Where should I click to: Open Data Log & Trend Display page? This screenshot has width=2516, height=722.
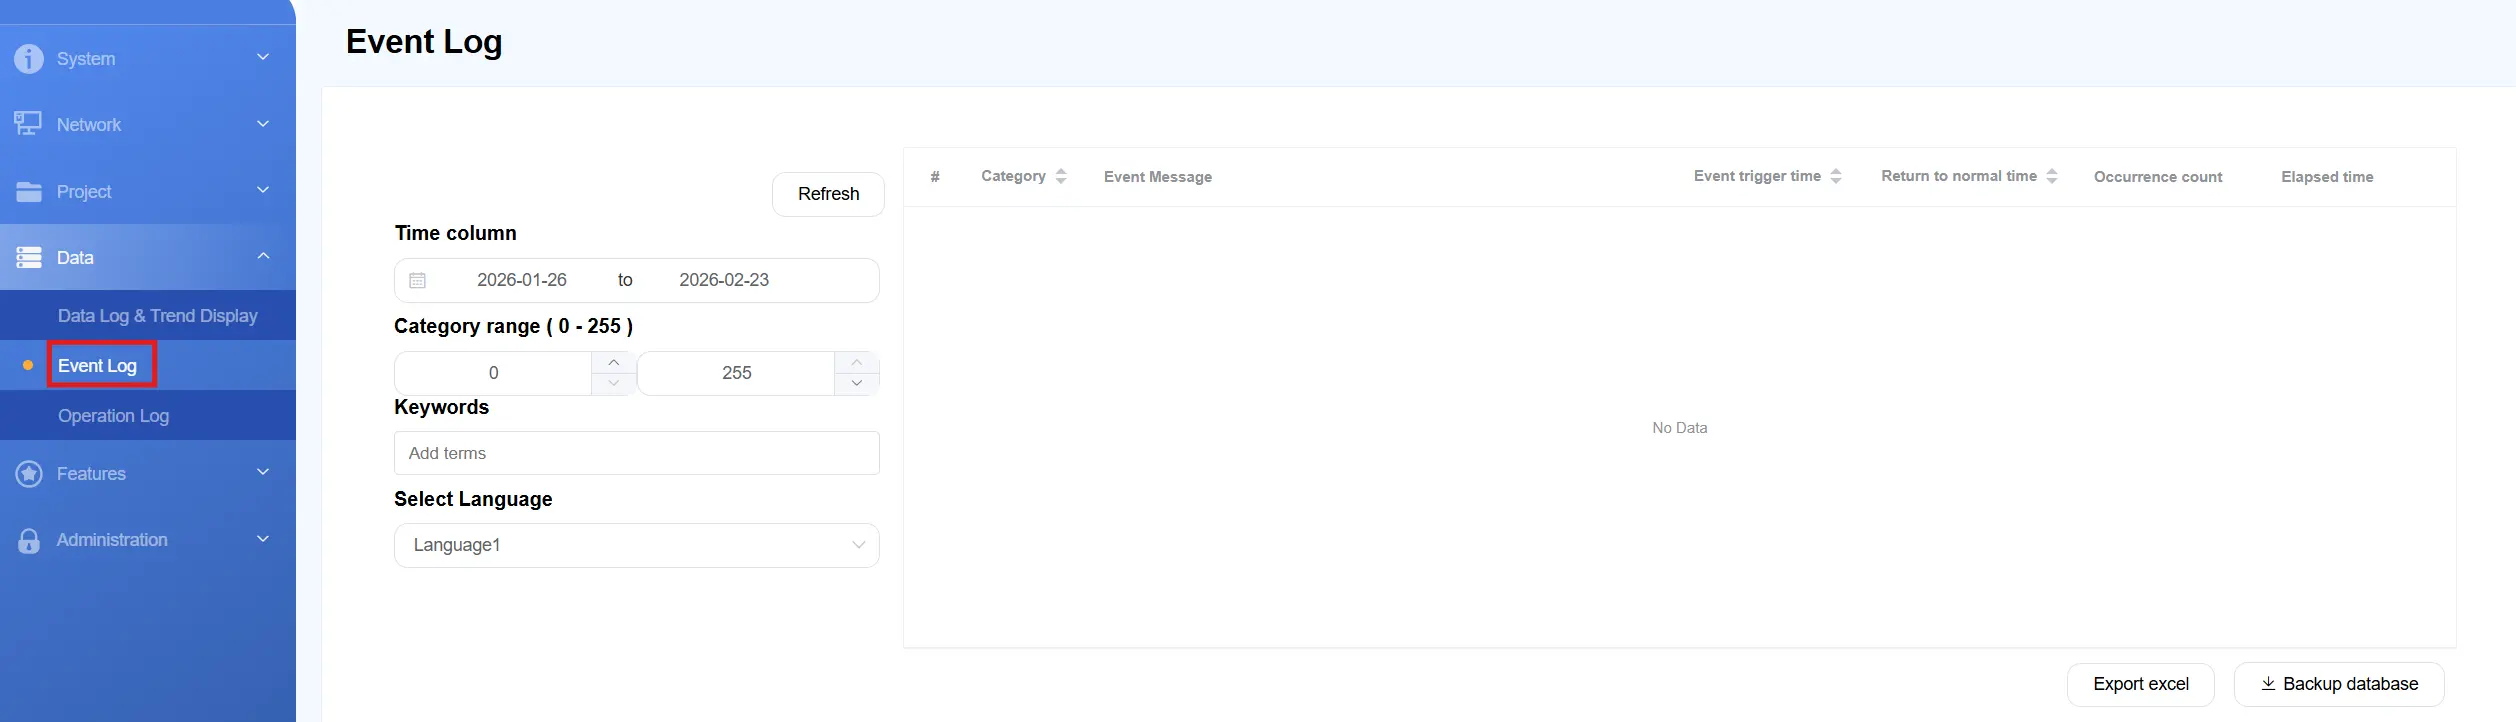pyautogui.click(x=157, y=316)
